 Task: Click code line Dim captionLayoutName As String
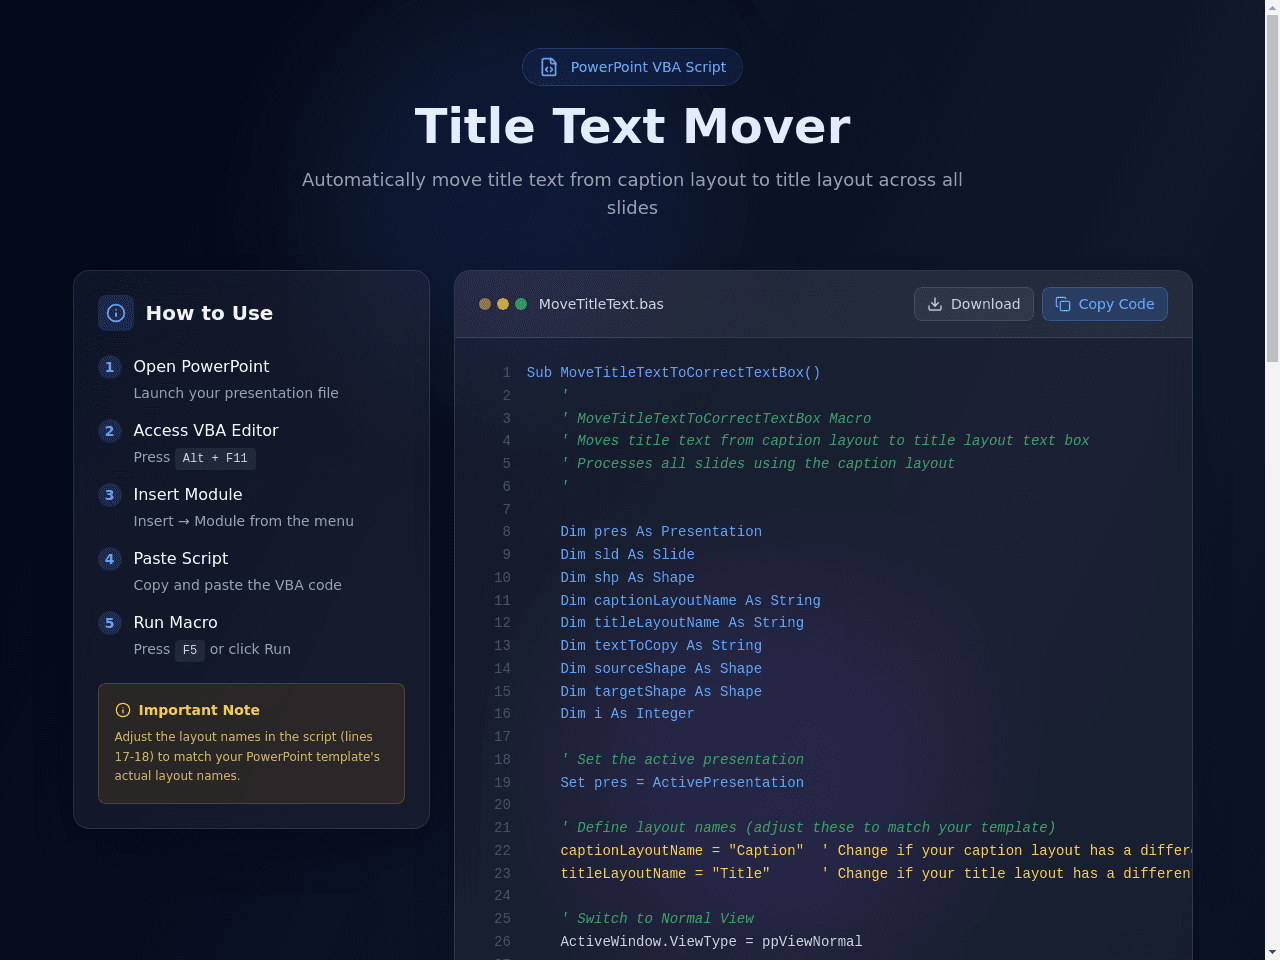(x=690, y=601)
